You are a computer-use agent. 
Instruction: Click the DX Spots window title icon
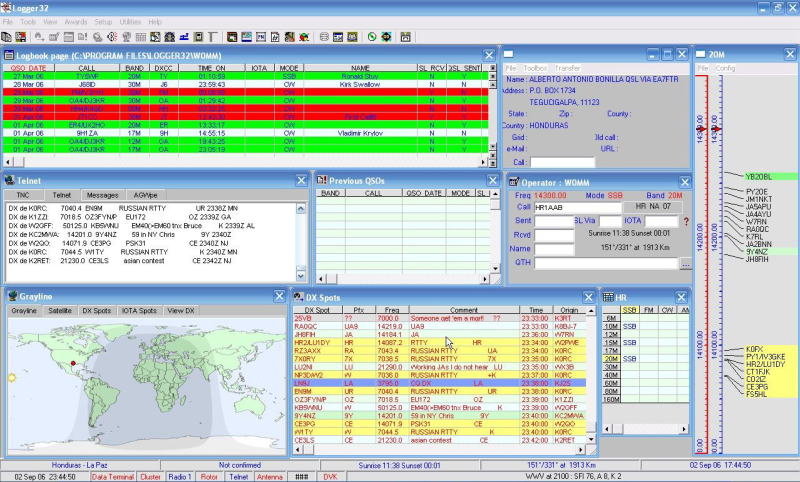pos(299,297)
